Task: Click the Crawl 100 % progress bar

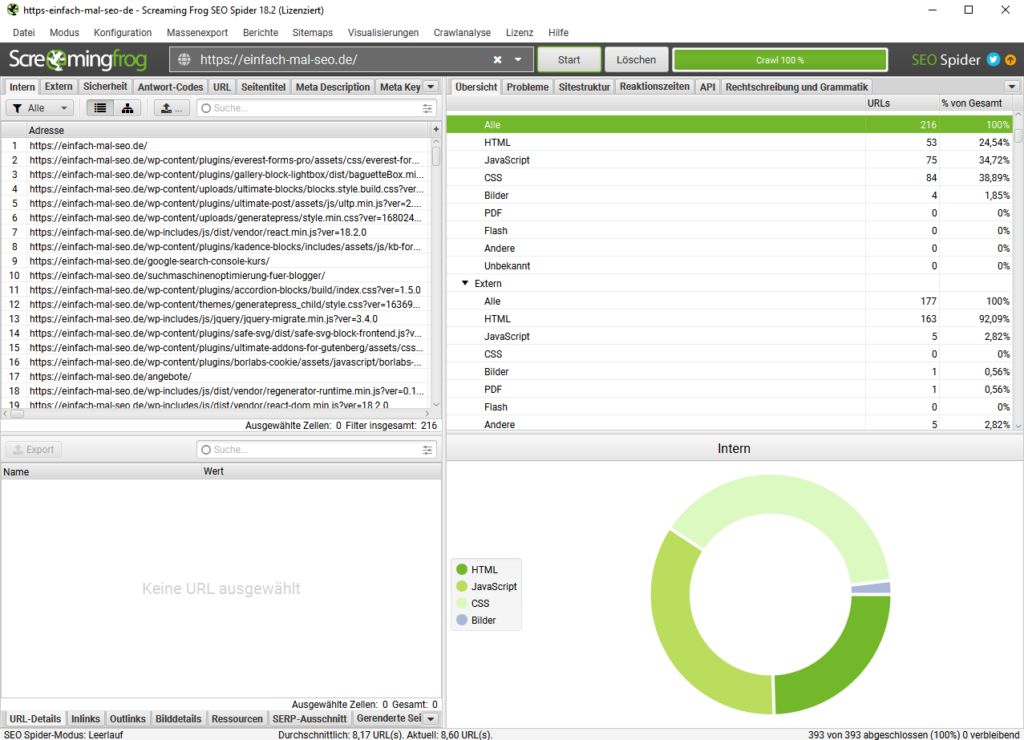Action: (x=780, y=60)
